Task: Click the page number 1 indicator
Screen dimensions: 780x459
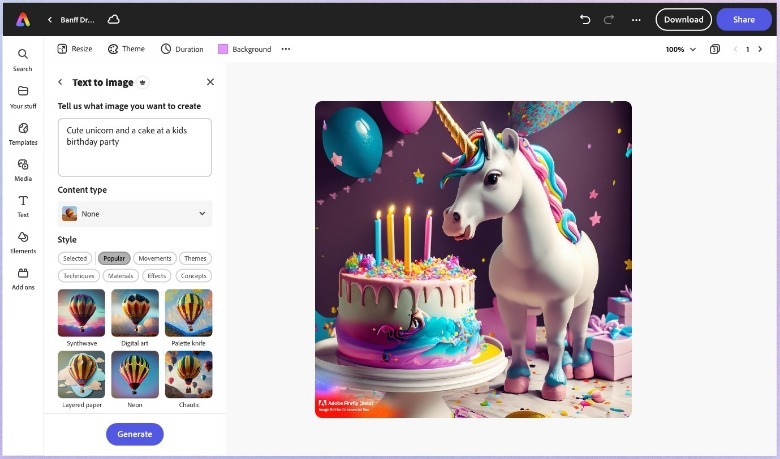Action: pos(748,49)
